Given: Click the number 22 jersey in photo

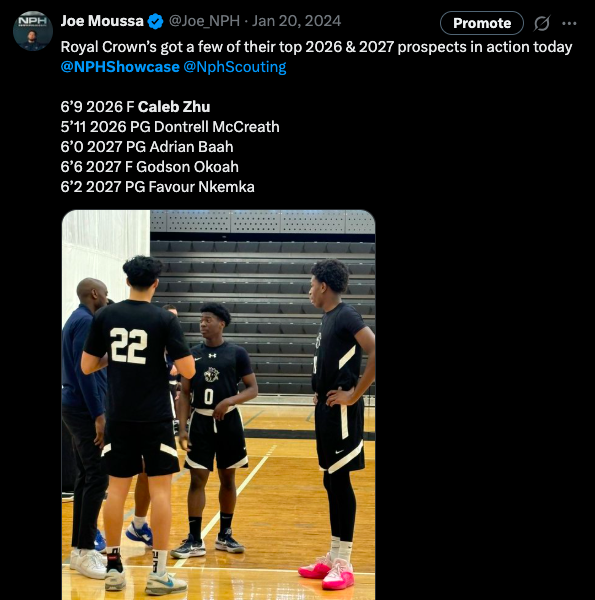Looking at the screenshot, I should pos(129,346).
